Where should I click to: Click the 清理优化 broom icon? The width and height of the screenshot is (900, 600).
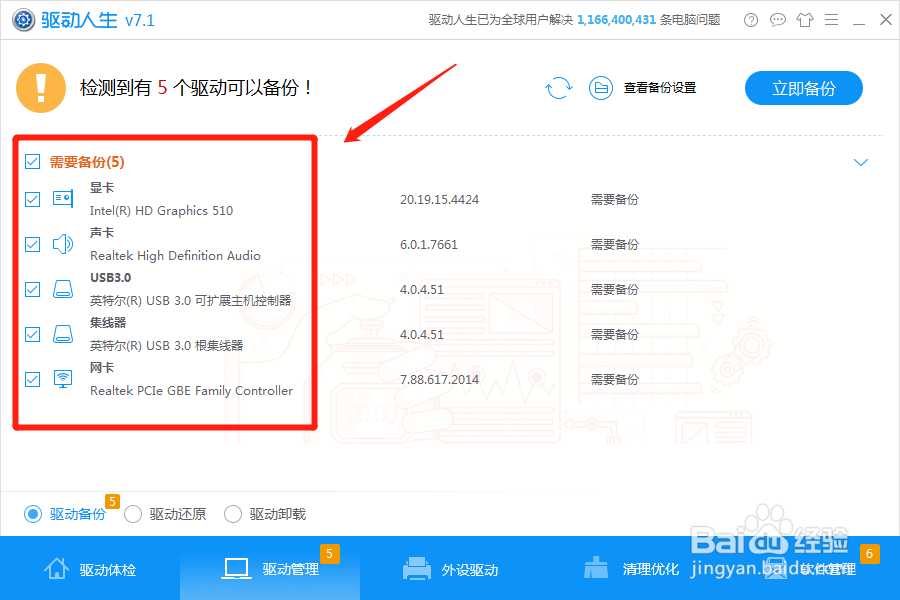coord(596,568)
